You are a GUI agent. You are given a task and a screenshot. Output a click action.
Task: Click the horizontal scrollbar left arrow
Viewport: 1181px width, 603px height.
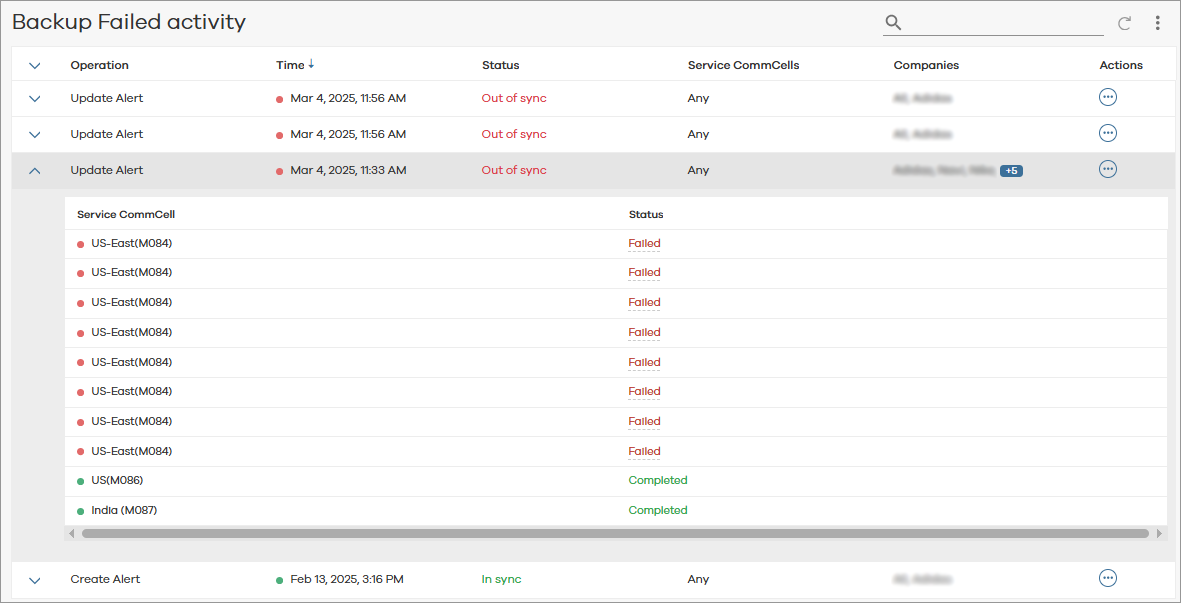pyautogui.click(x=71, y=534)
